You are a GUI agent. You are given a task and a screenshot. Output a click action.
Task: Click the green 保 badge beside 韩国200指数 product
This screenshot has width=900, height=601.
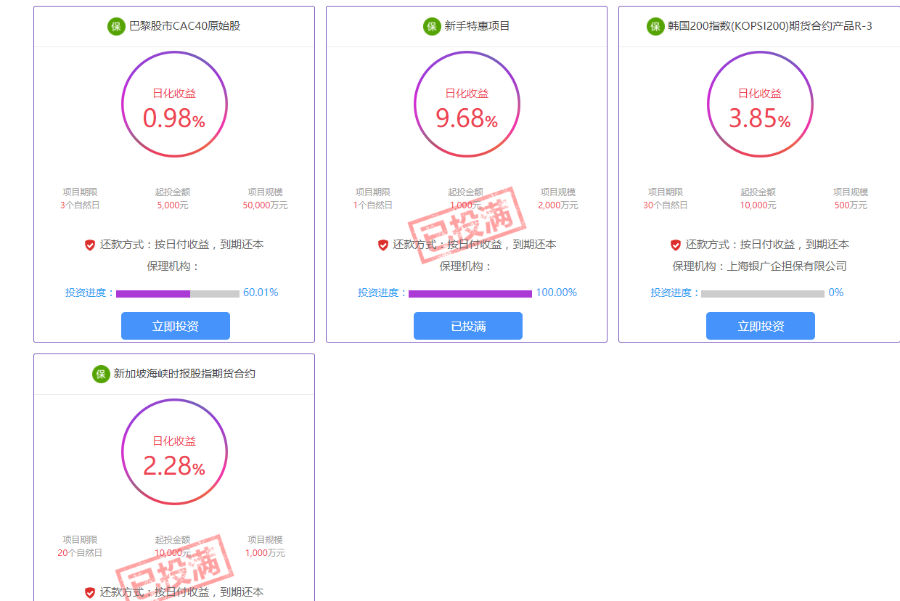655,26
